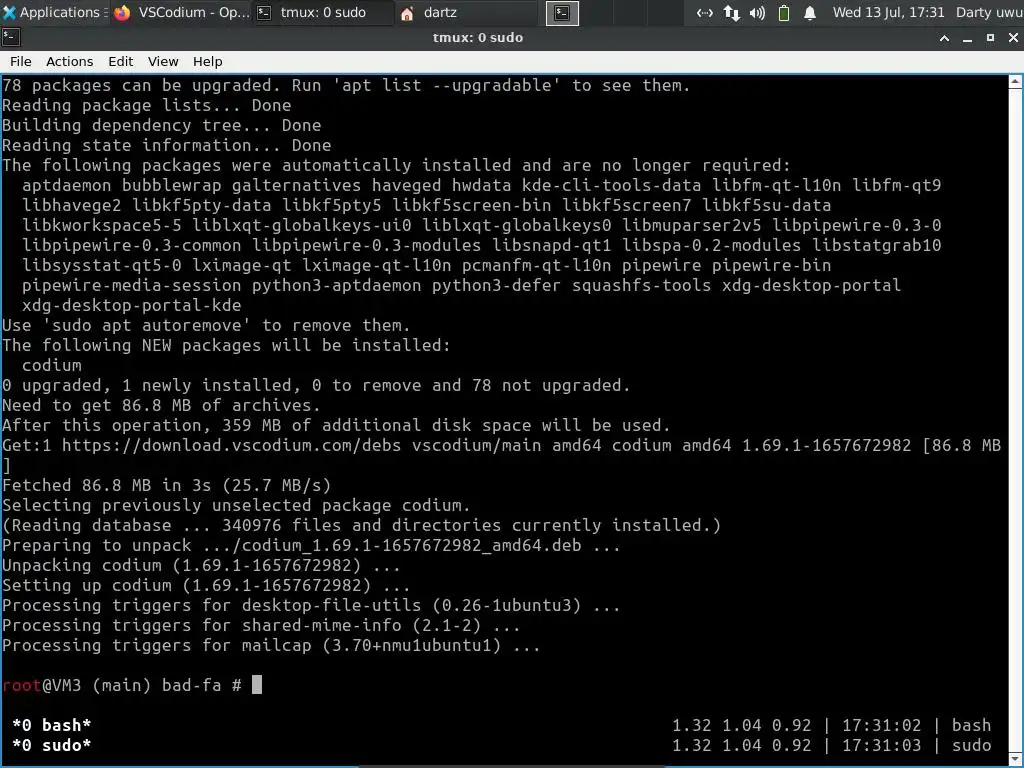Click the 'xdg-desktop-portal-kde' package name
The width and height of the screenshot is (1024, 768).
point(131,305)
